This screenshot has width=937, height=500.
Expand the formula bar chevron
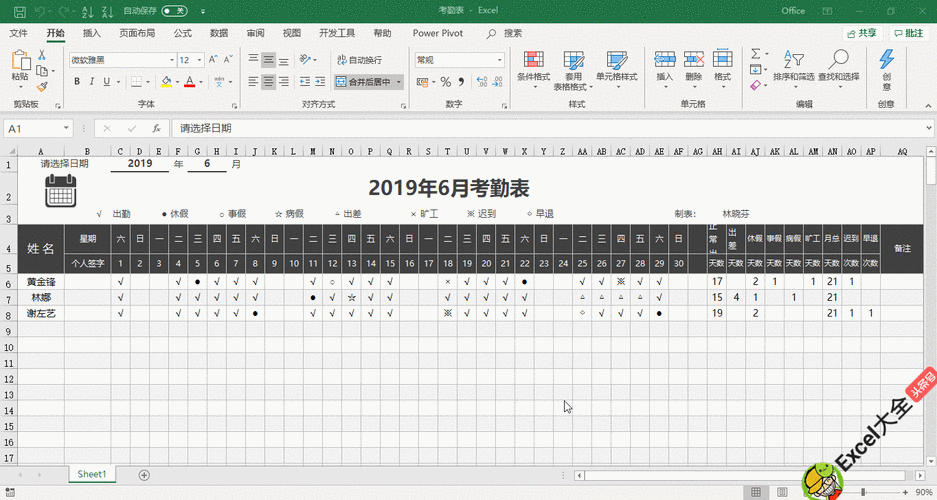pyautogui.click(x=929, y=128)
